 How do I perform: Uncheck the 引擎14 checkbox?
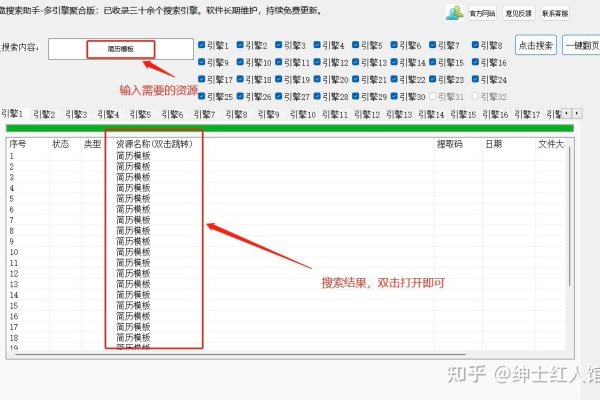pyautogui.click(x=394, y=62)
